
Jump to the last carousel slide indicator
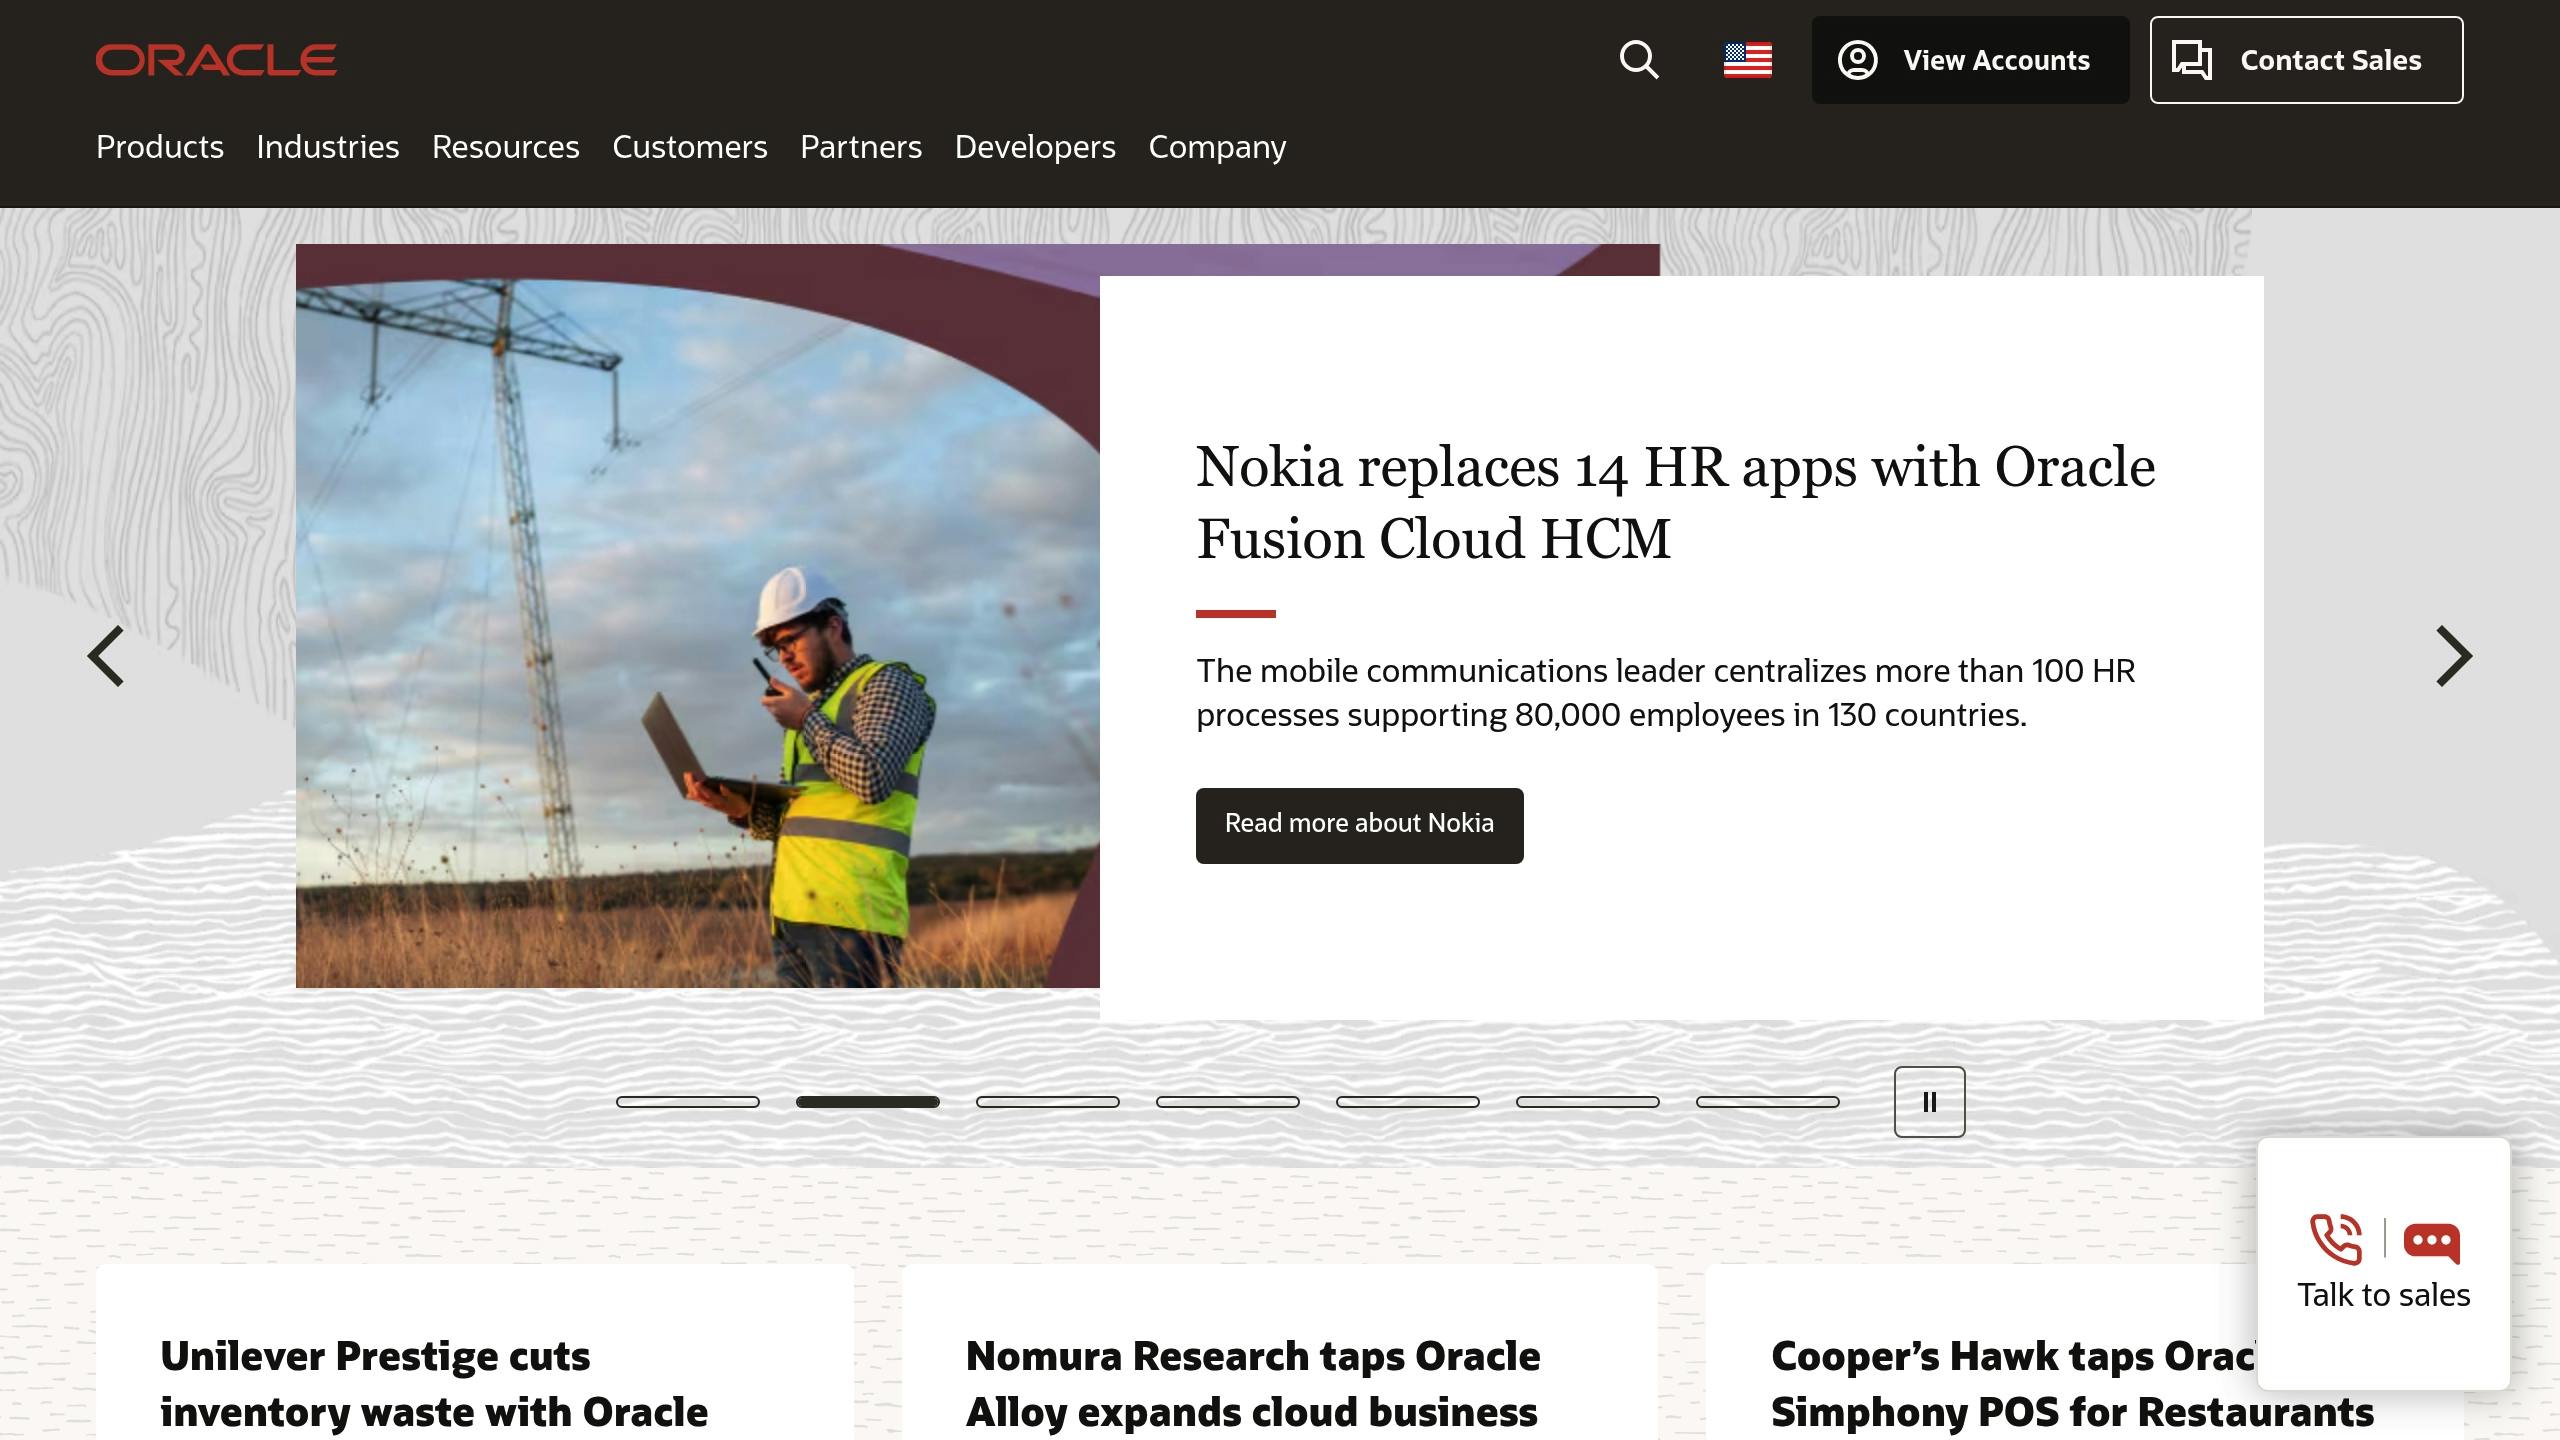point(1767,1102)
